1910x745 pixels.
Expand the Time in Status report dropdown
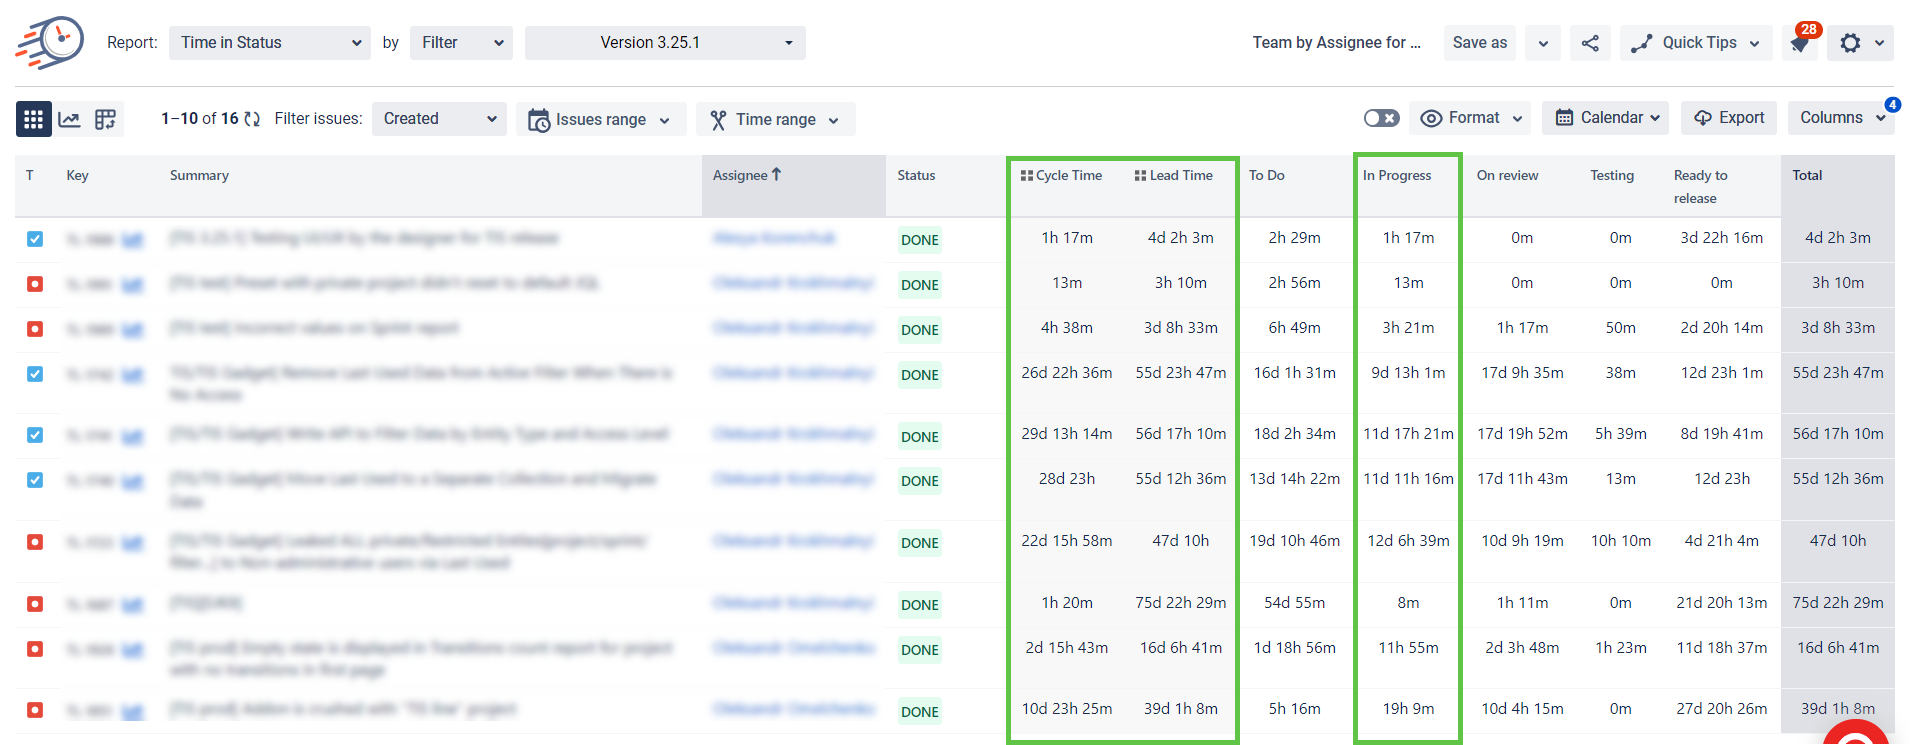pos(270,43)
